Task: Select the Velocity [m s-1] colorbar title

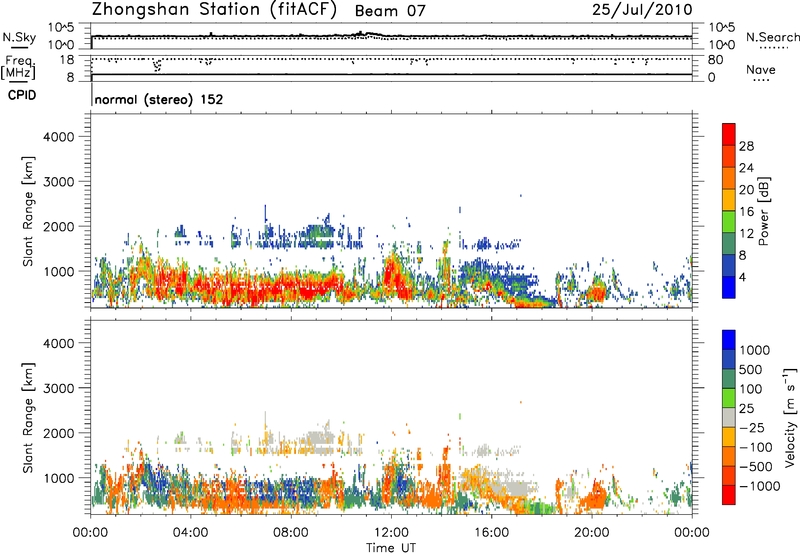Action: 790,417
